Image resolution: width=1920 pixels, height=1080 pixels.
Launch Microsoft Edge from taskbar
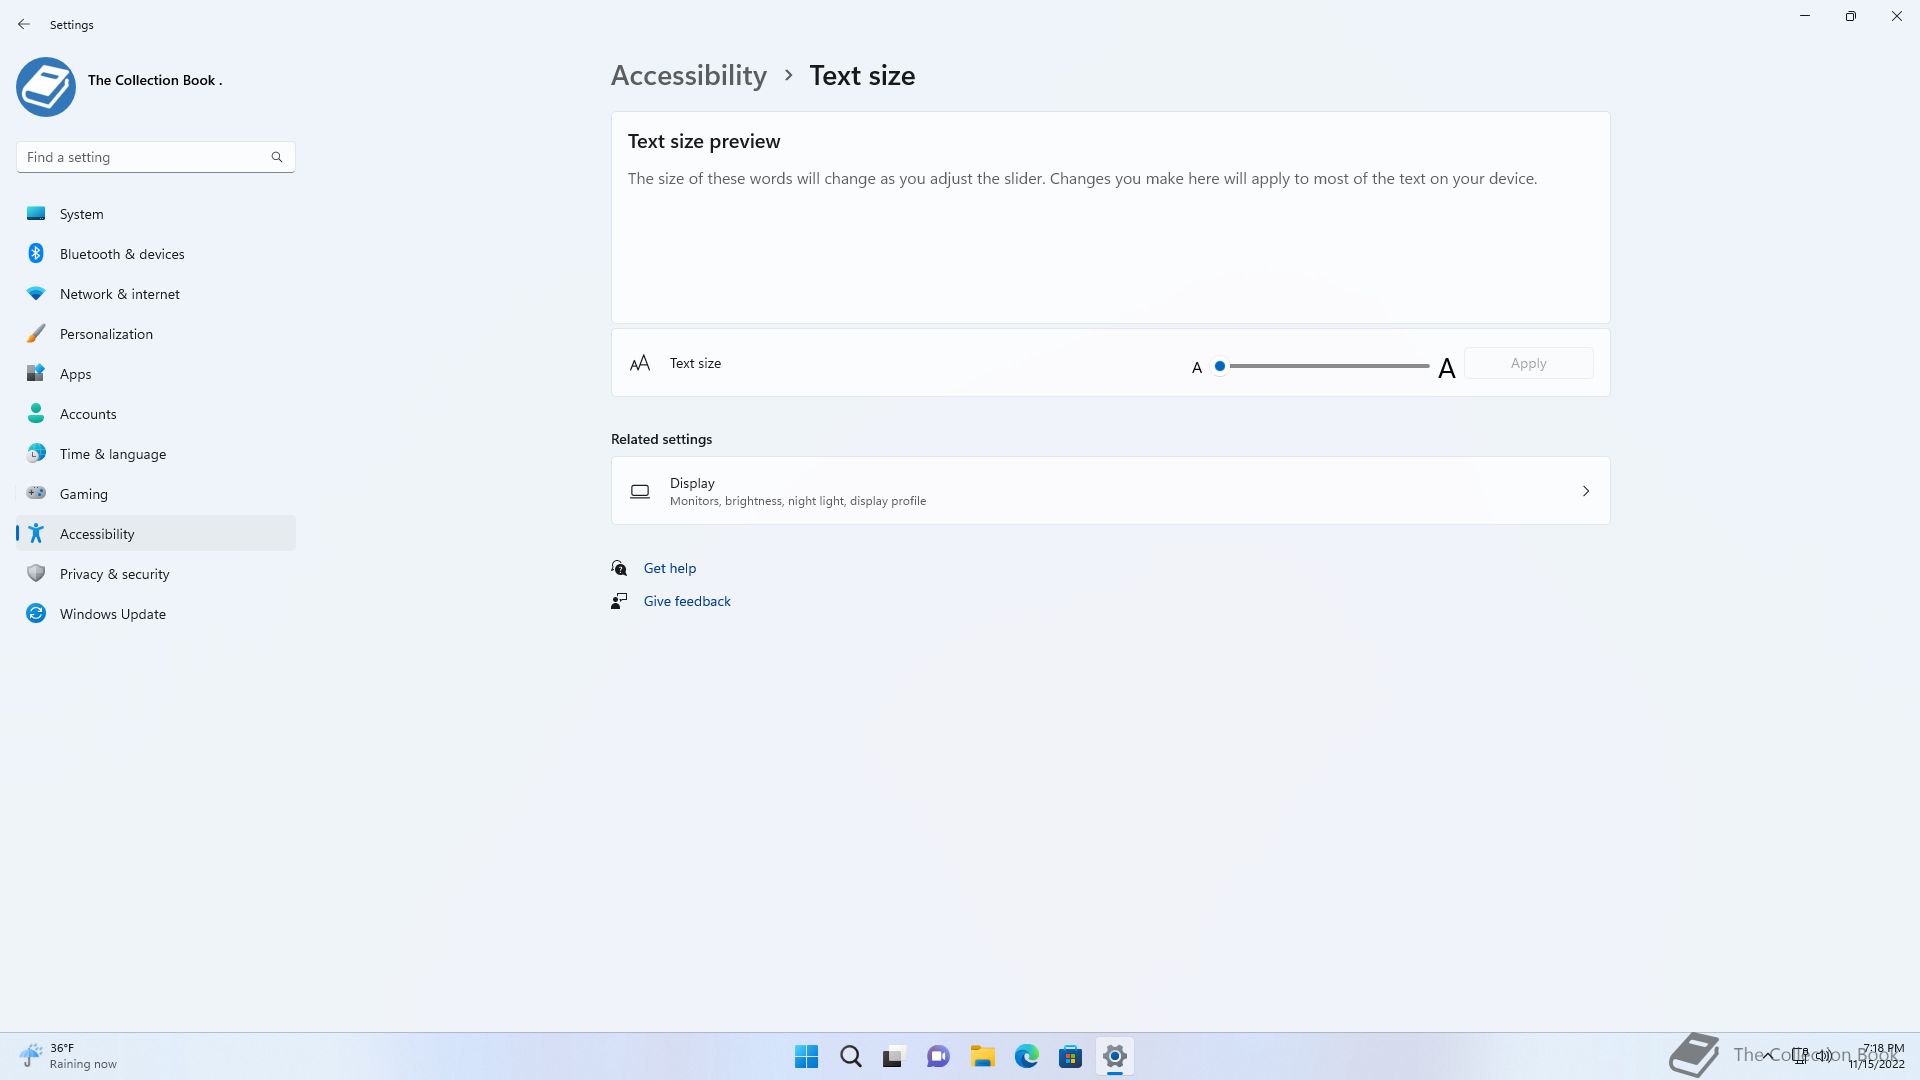pyautogui.click(x=1027, y=1056)
